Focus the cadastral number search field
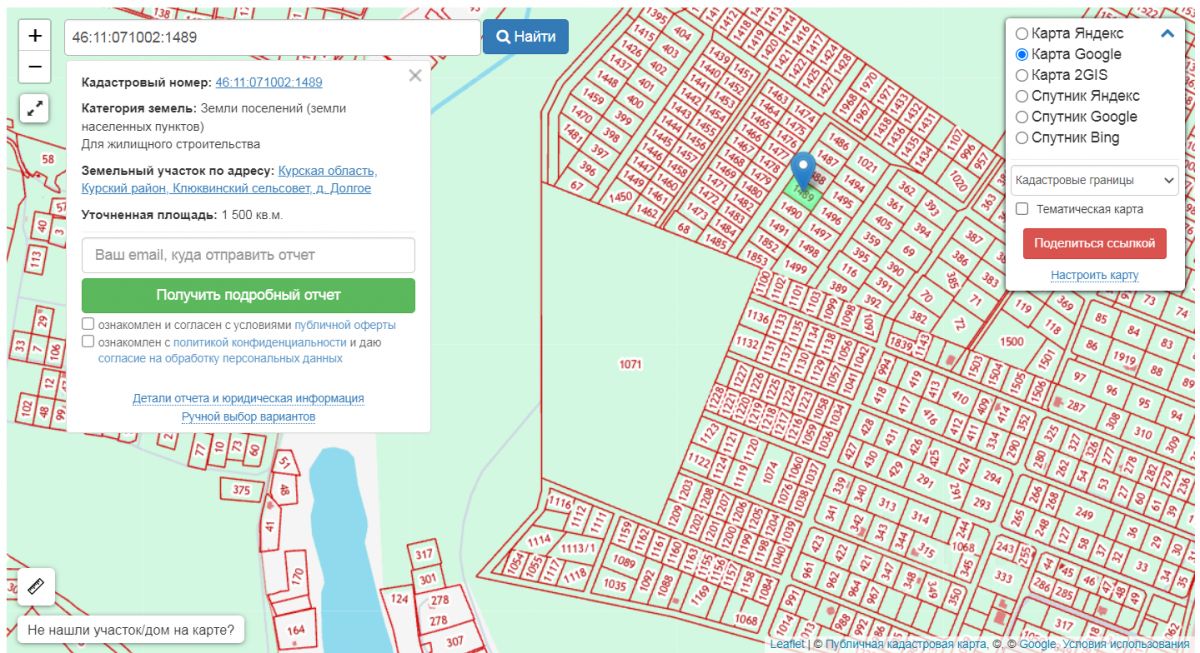The image size is (1200, 653). click(x=272, y=37)
